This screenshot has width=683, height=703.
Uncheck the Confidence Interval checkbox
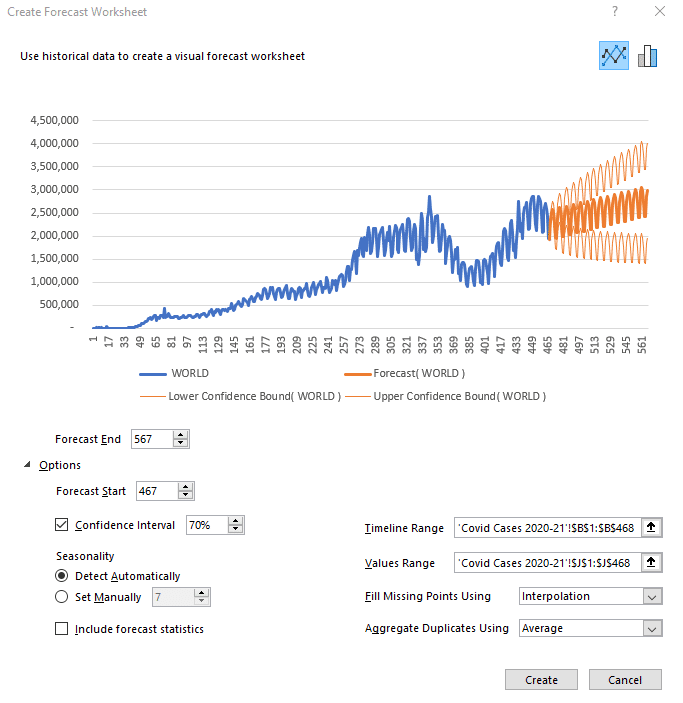[62, 525]
